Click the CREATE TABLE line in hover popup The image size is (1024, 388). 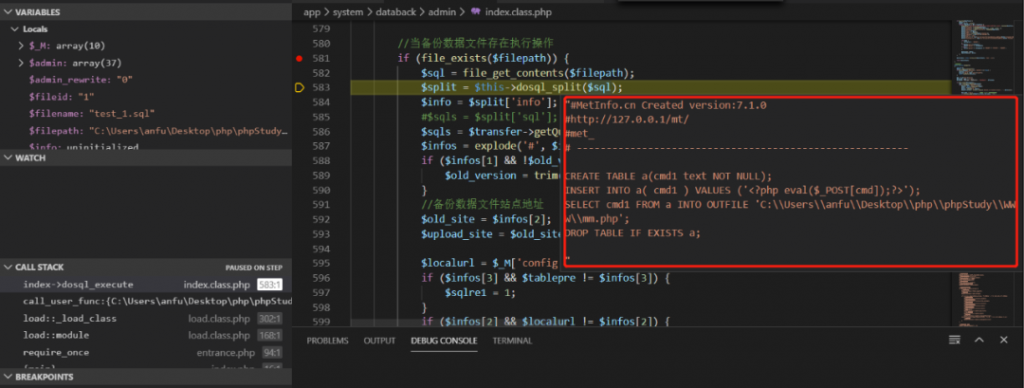[x=668, y=176]
